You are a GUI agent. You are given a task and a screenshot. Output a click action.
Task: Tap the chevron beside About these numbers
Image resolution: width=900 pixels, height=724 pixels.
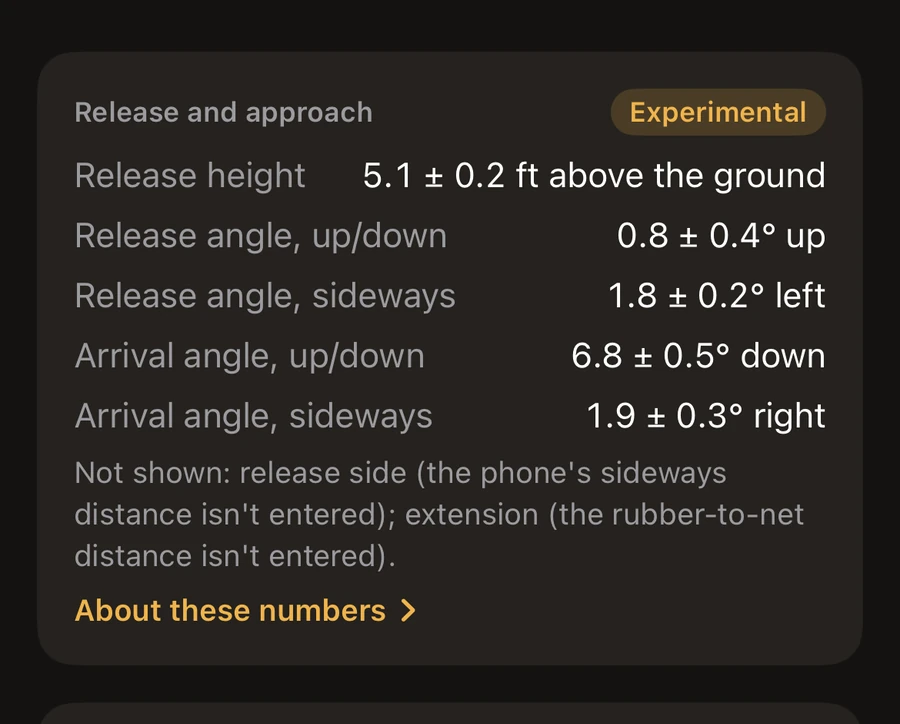coord(408,611)
